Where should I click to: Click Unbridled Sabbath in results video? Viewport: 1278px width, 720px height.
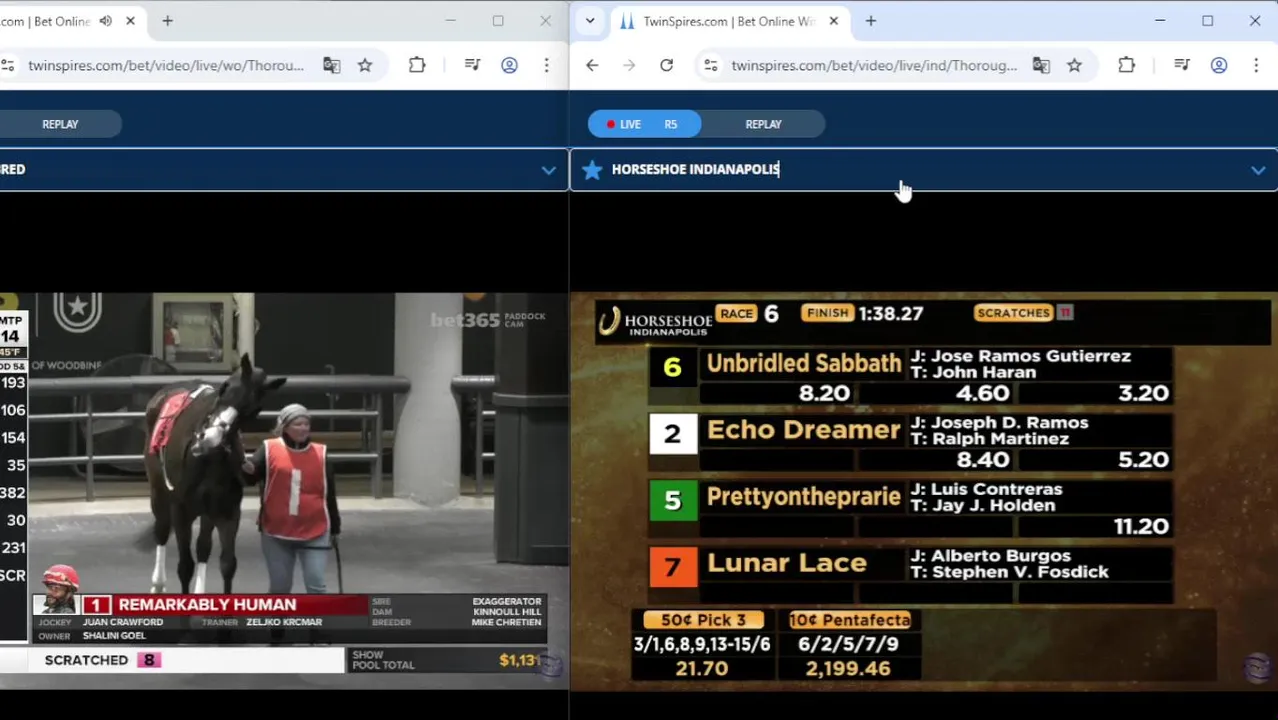click(804, 364)
